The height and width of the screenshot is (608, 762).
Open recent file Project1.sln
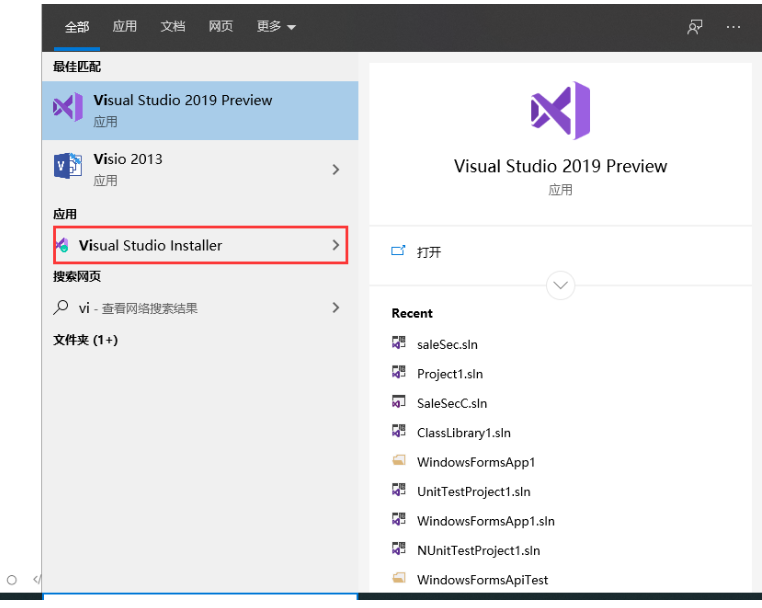pos(450,374)
